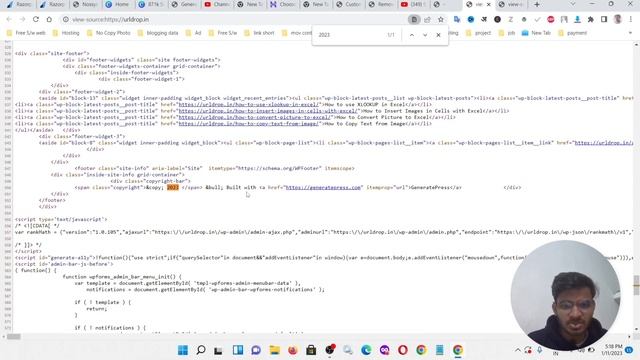Bookmark this page with the star icon
640x360 pixels.
coord(441,19)
